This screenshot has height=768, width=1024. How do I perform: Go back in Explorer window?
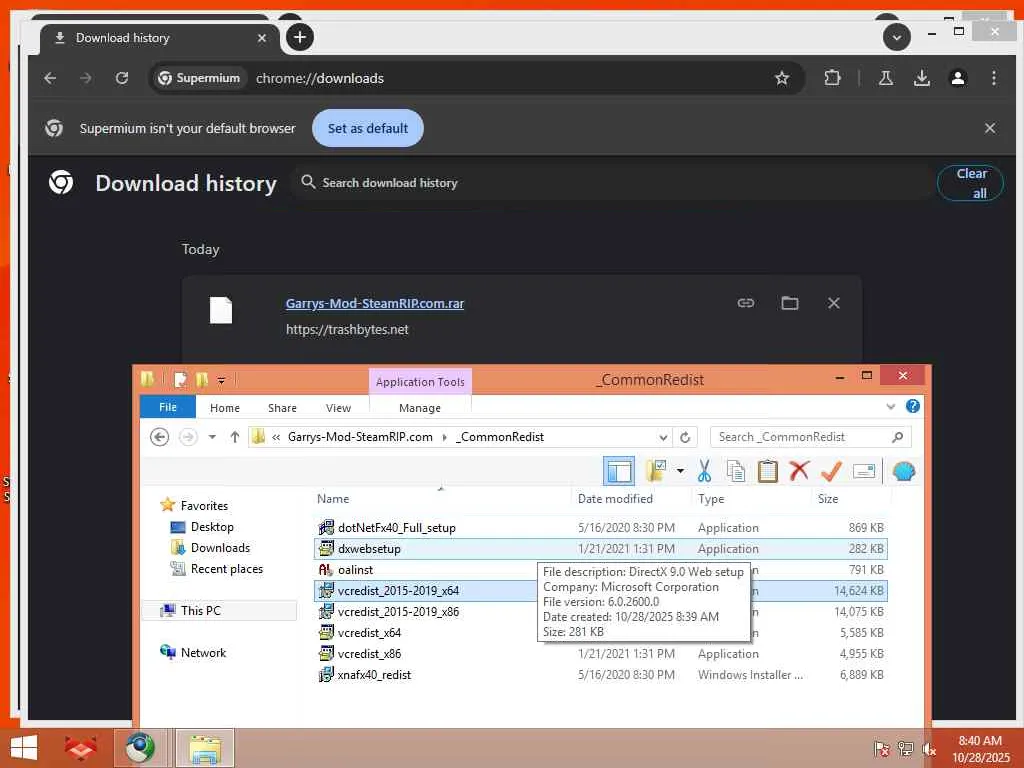coord(159,437)
